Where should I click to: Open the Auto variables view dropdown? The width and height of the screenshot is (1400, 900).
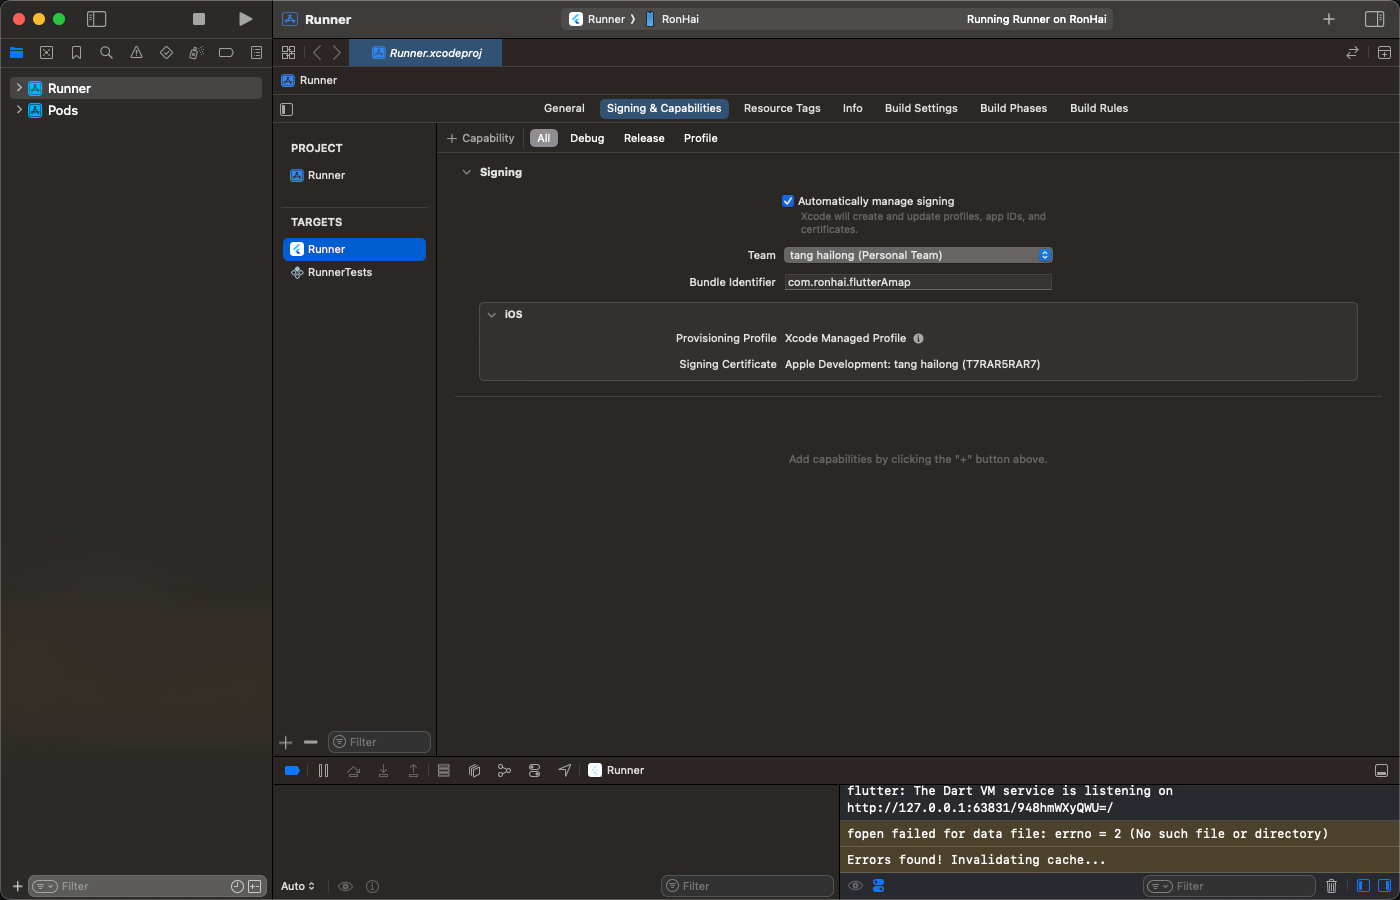tap(298, 886)
